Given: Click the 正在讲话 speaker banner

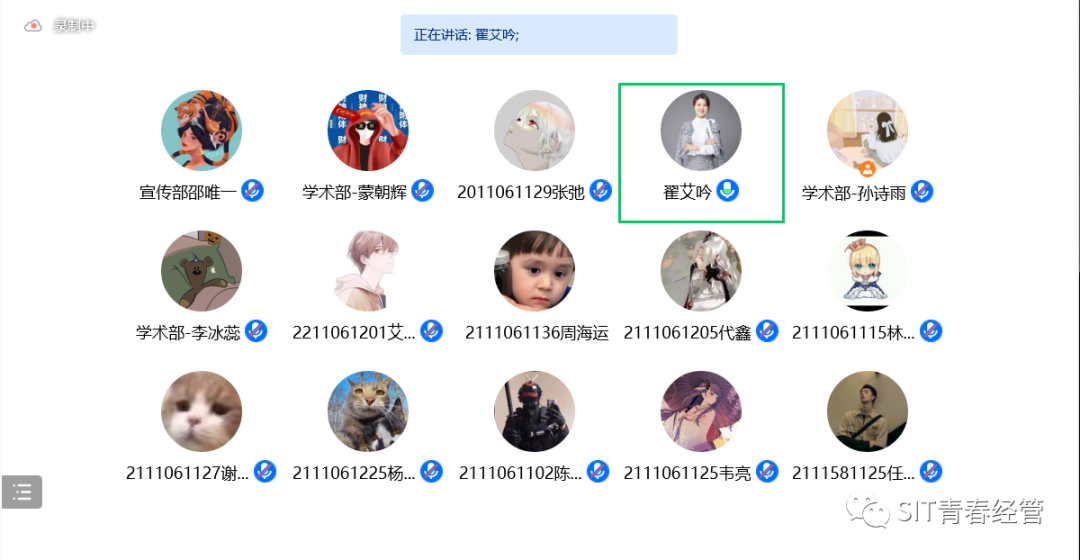Looking at the screenshot, I should [539, 34].
